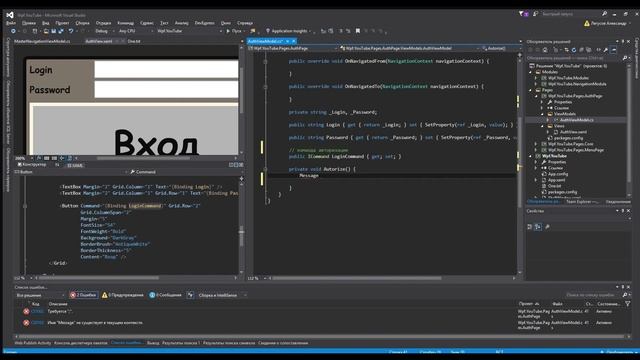Open the Вид (View) menu
Image resolution: width=640 pixels, height=360 pixels.
pos(46,23)
